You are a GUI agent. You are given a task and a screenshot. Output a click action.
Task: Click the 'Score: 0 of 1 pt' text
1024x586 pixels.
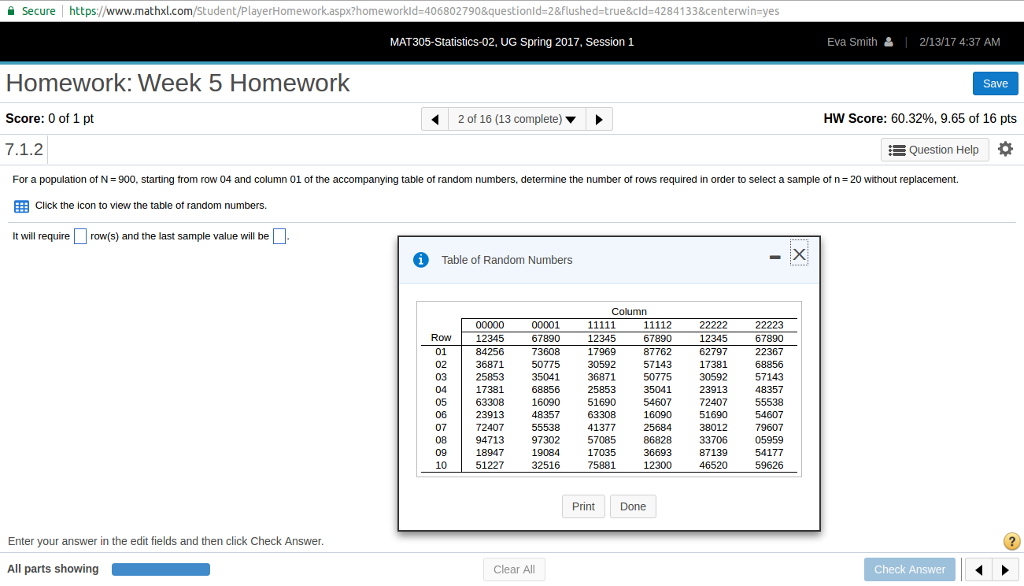(50, 118)
